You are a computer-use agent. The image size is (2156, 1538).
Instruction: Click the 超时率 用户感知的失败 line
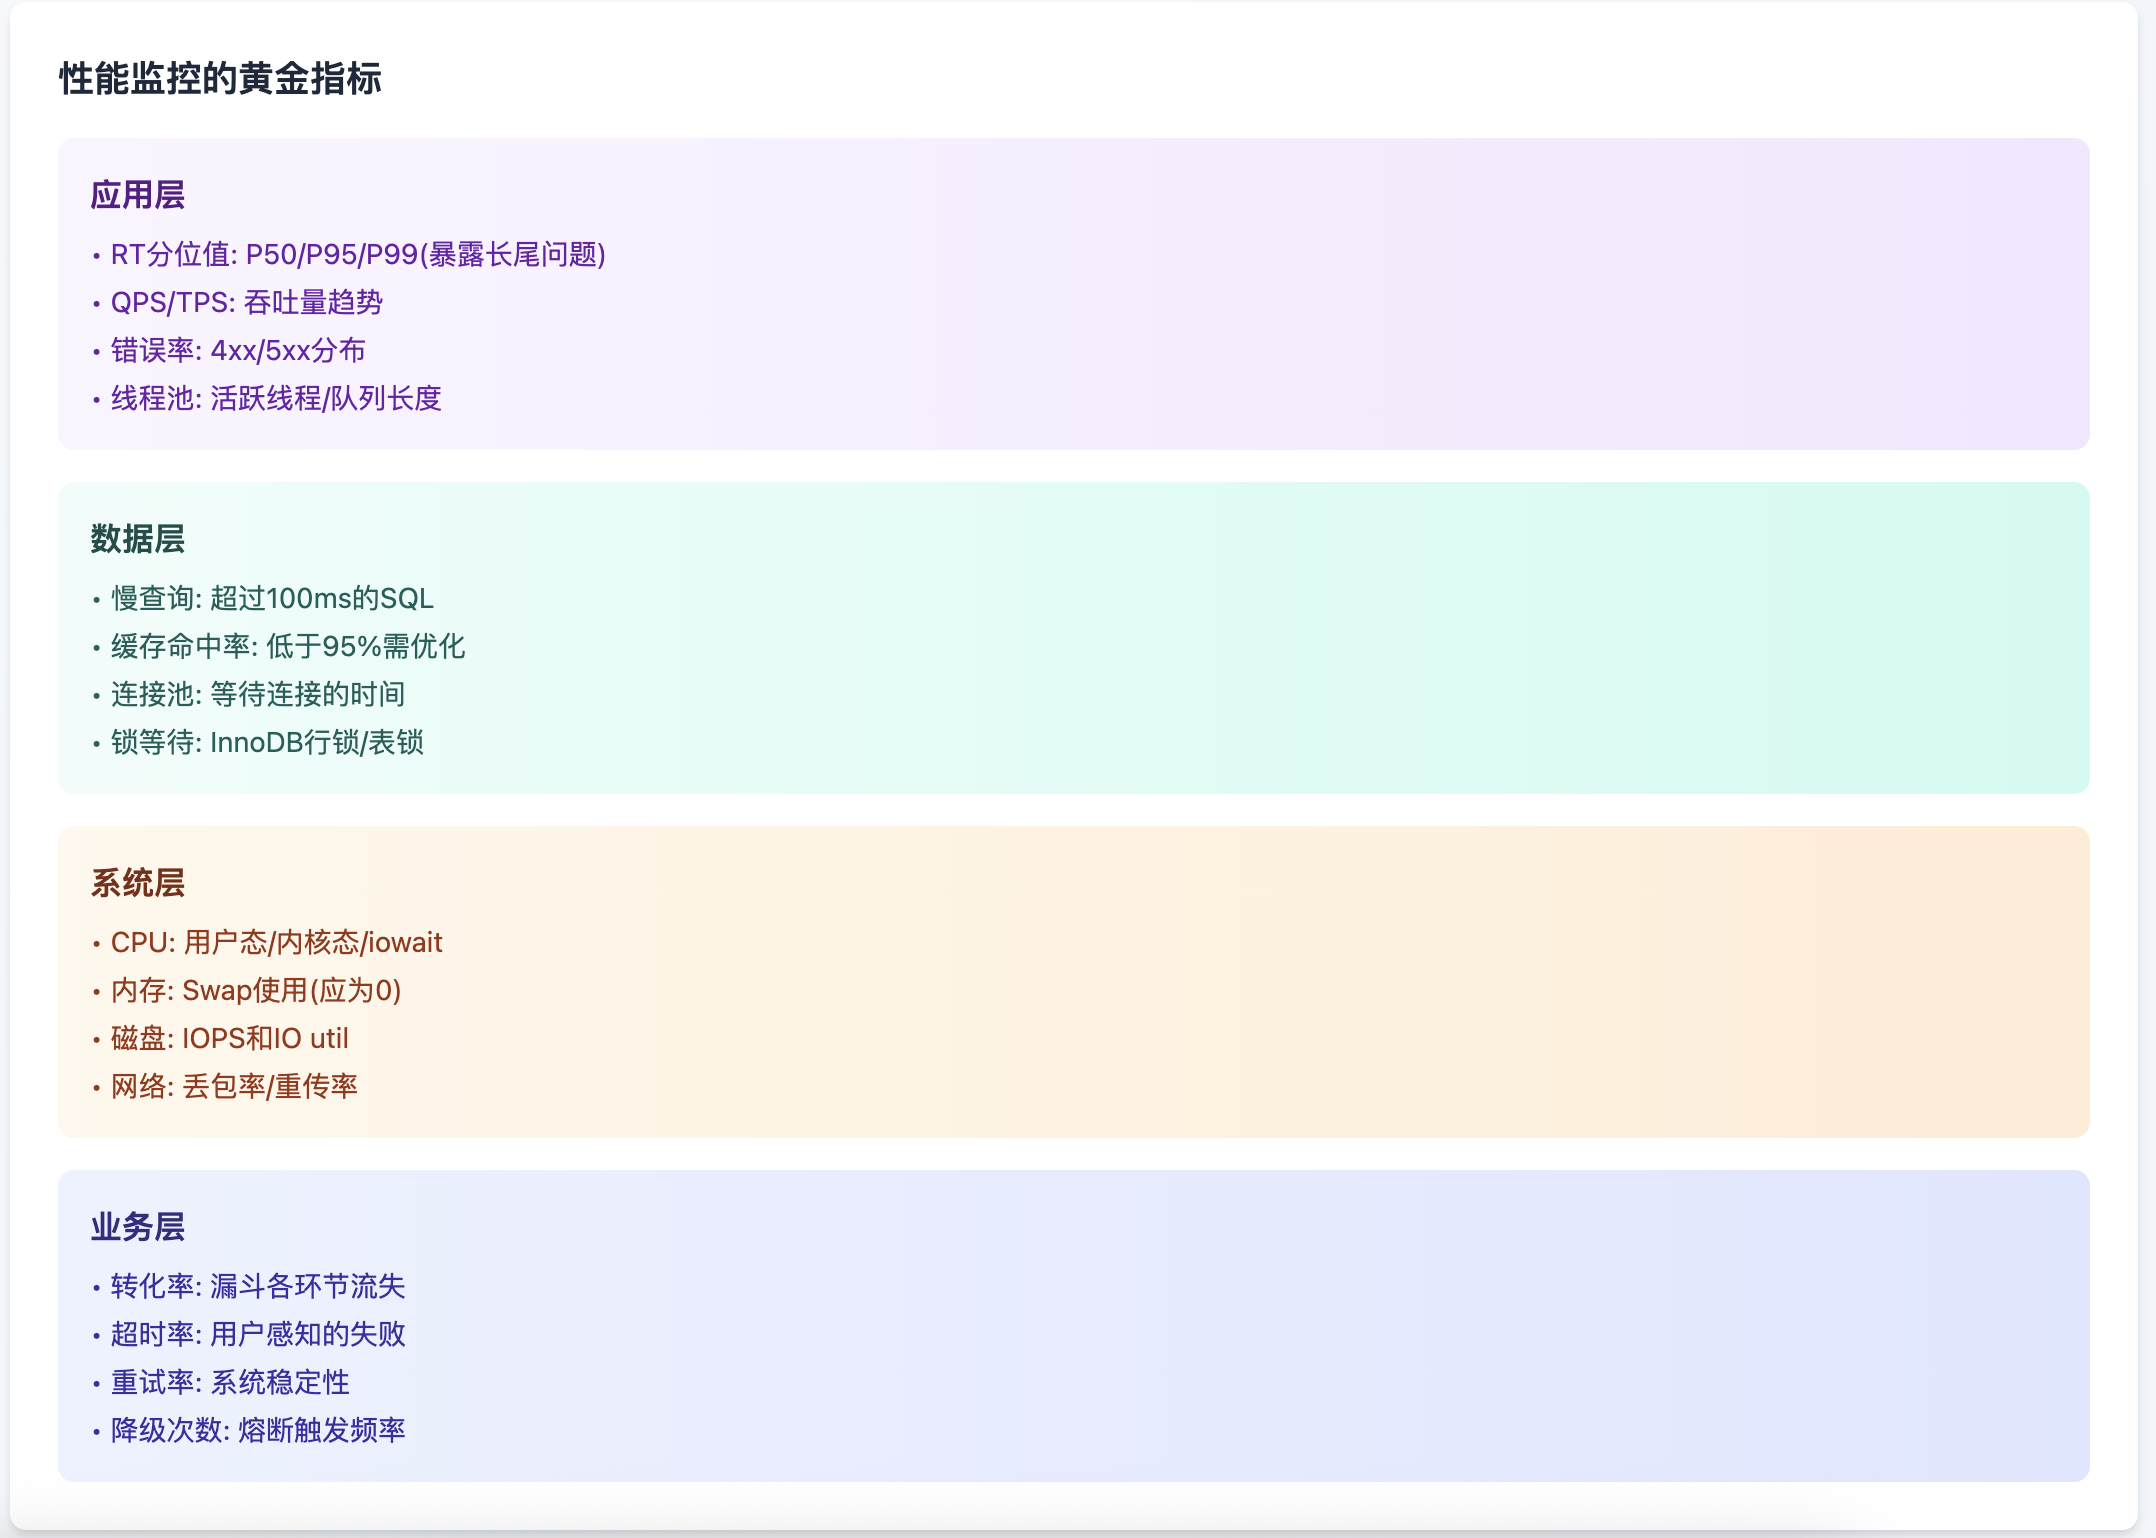pyautogui.click(x=258, y=1335)
